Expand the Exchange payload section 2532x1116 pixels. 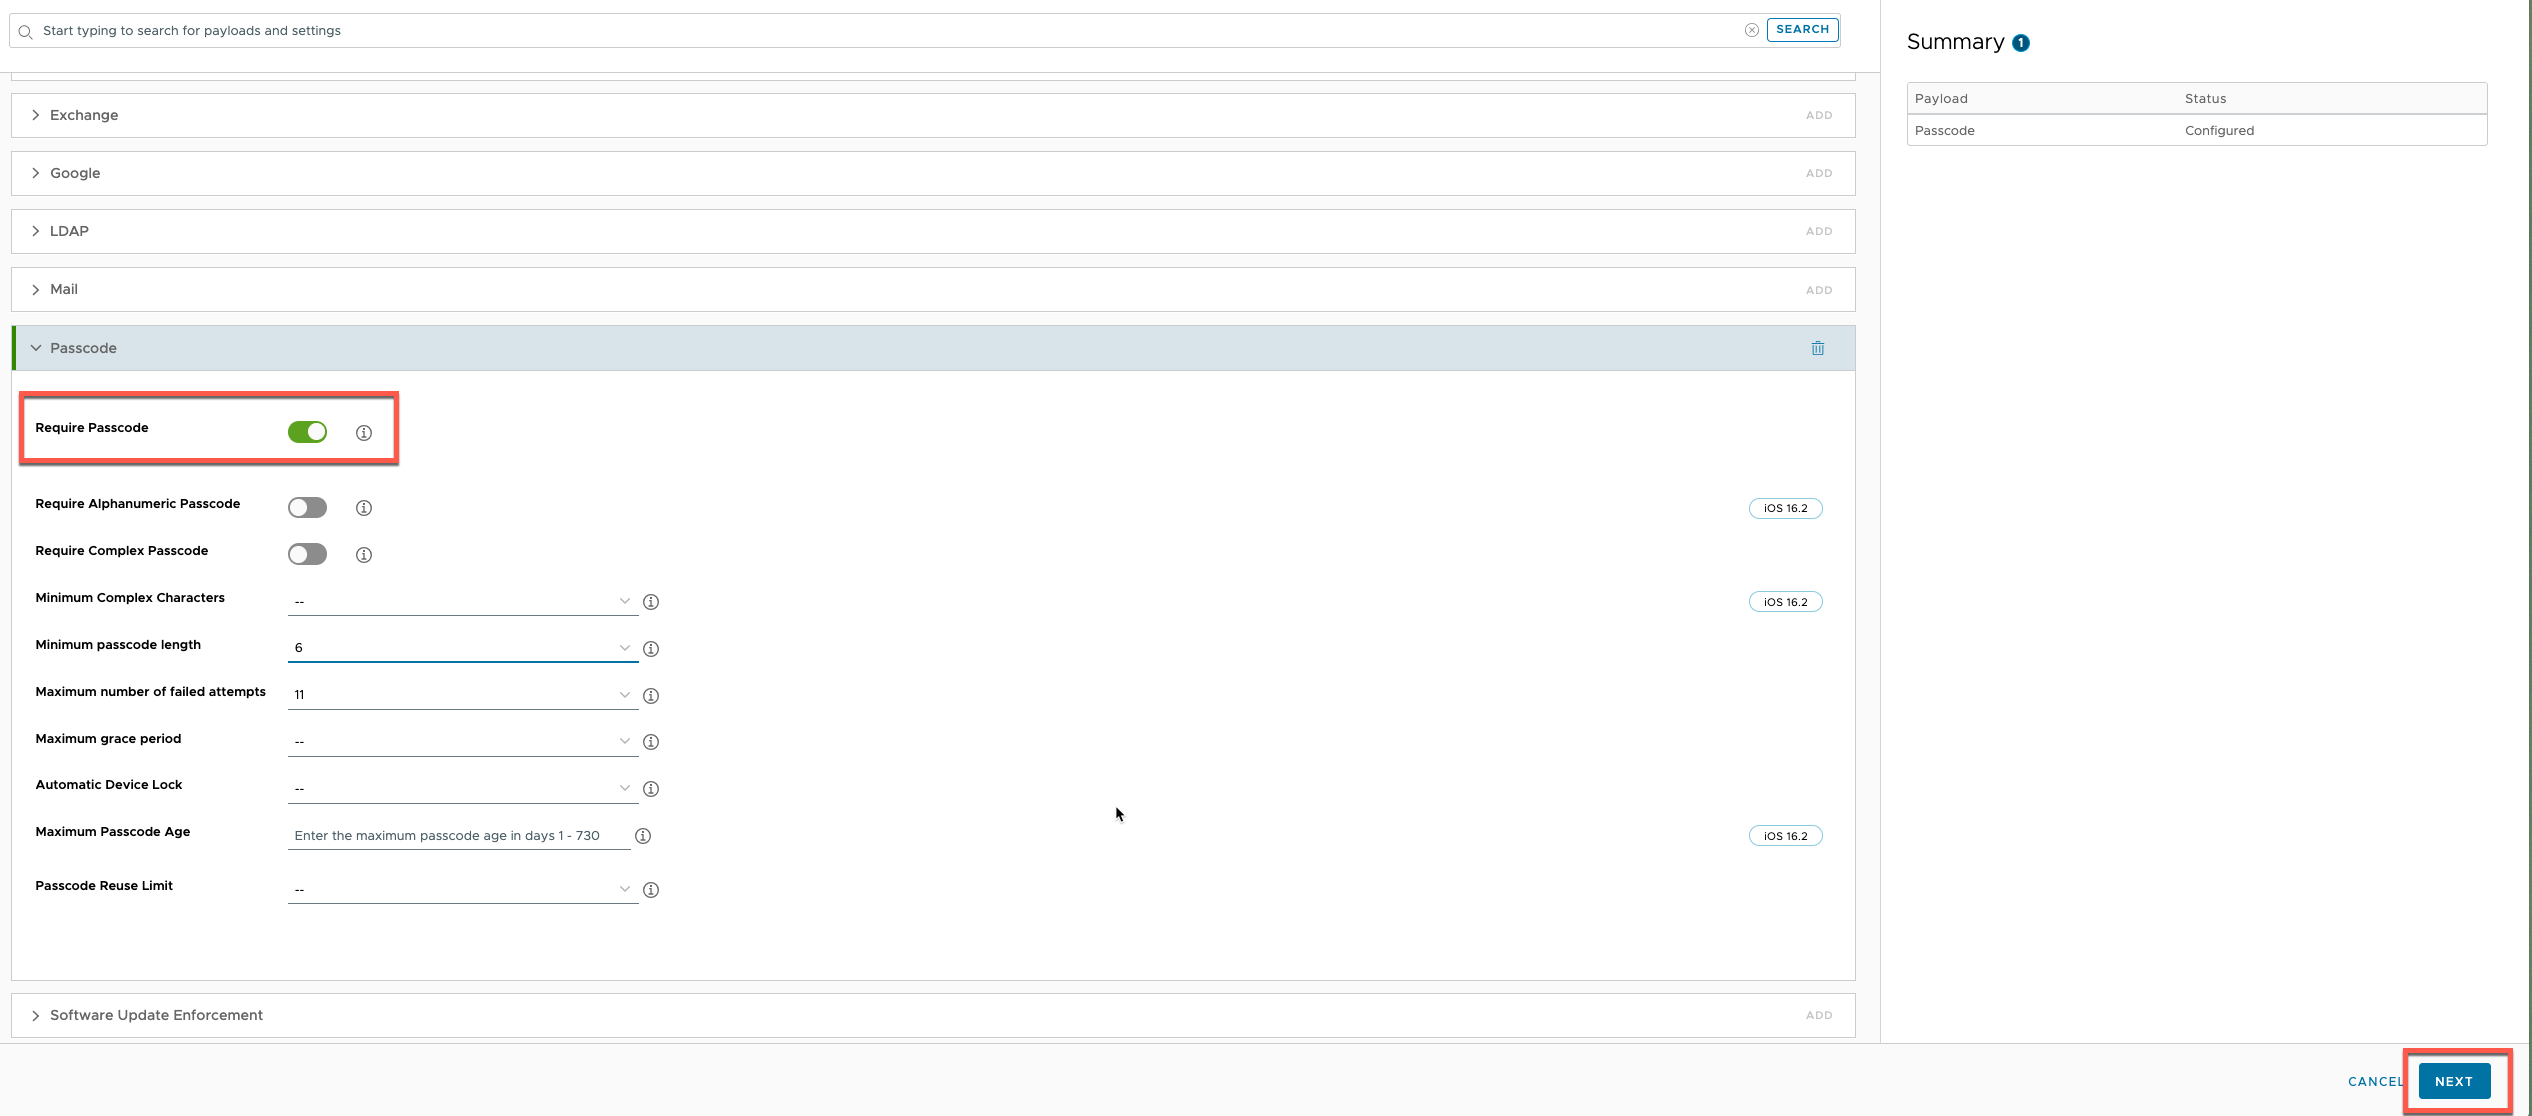click(x=84, y=115)
